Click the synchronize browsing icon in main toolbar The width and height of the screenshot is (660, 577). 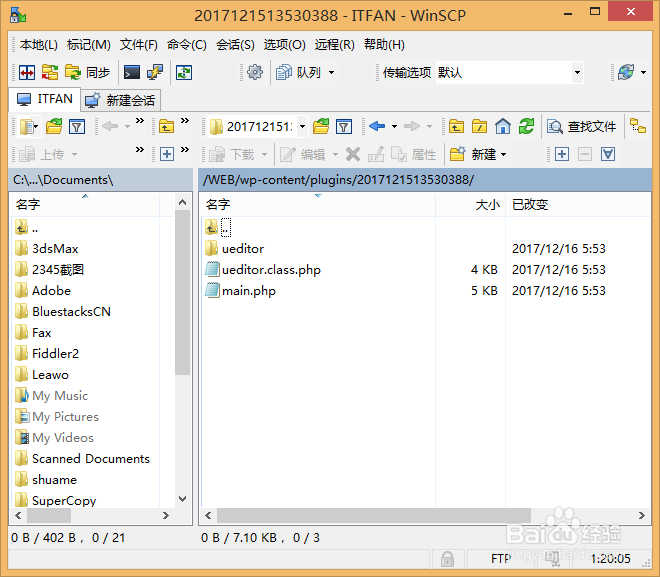50,72
